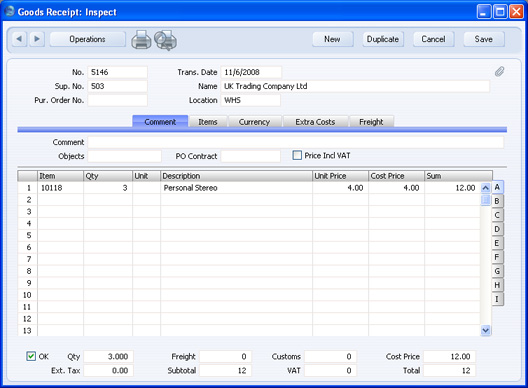Click the Duplicate button
This screenshot has height=388, width=528.
coord(383,39)
